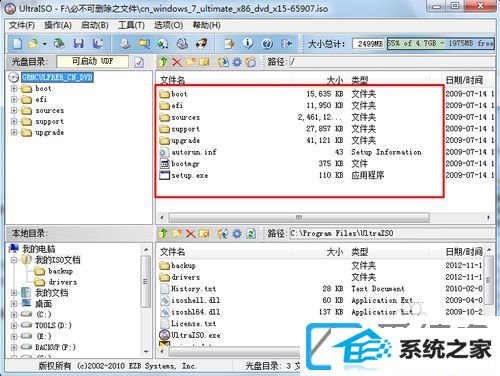This screenshot has width=500, height=376.
Task: Click the gear properties icon in local pane
Action: pos(237,233)
